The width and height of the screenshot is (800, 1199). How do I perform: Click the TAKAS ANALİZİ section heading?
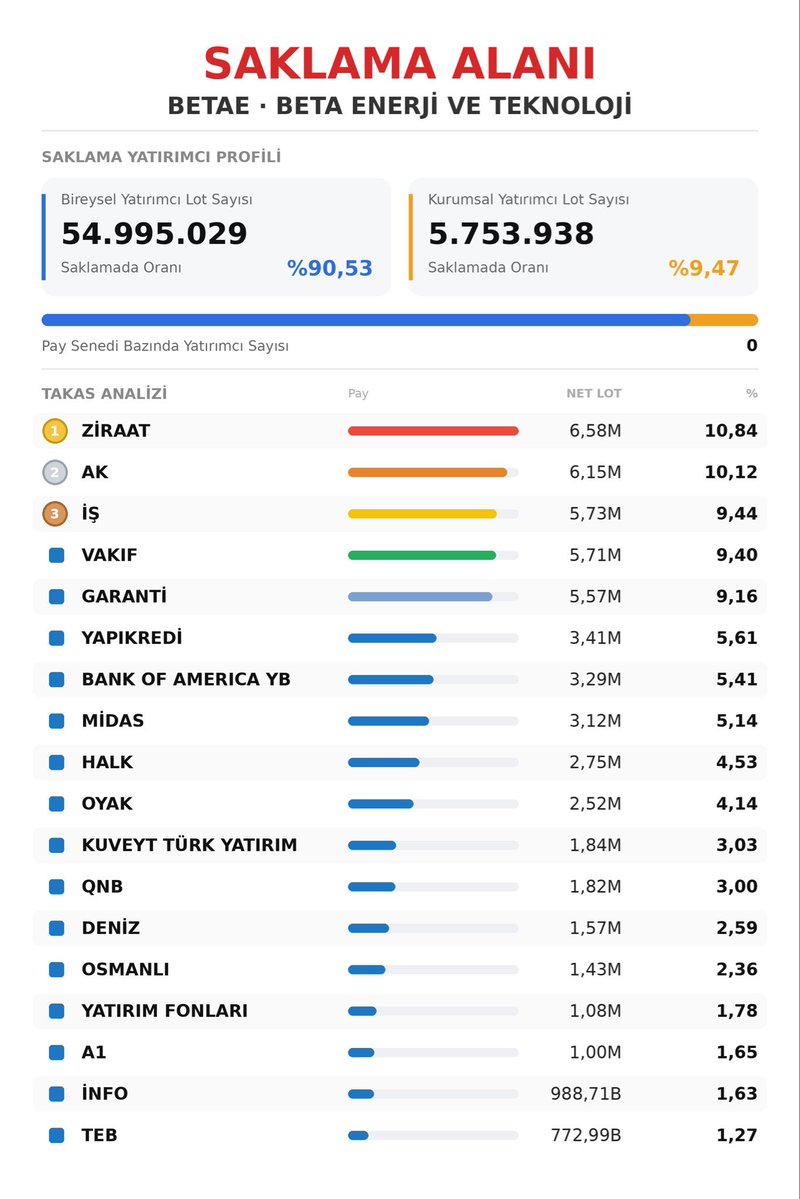[x=104, y=393]
